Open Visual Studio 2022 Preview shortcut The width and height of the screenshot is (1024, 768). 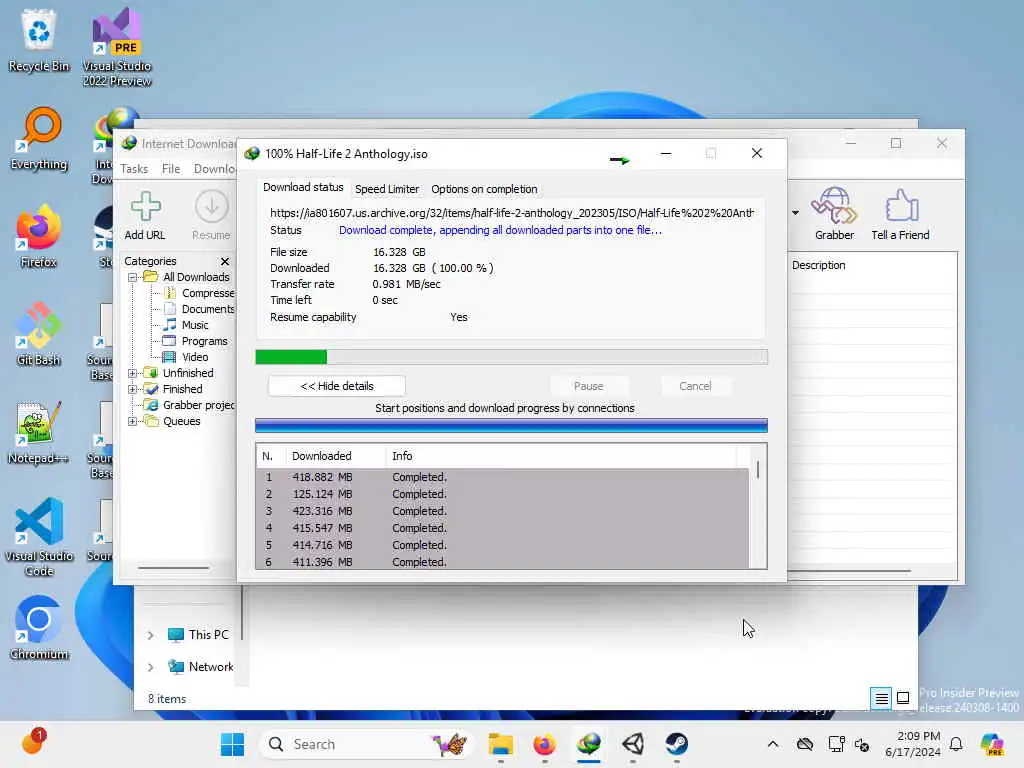[x=117, y=47]
